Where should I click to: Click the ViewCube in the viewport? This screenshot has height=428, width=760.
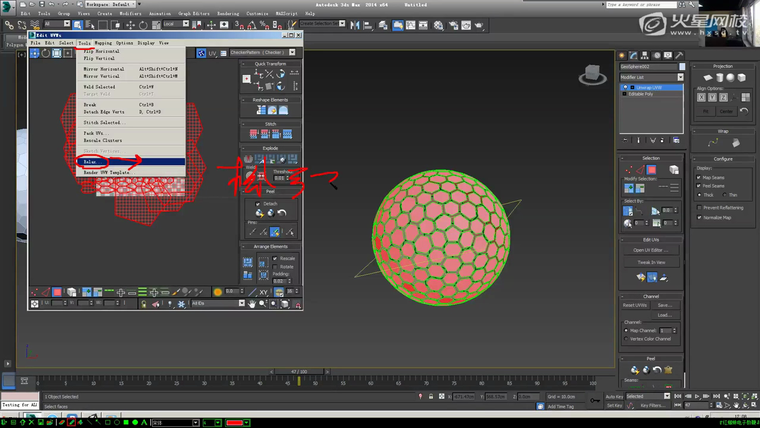593,73
